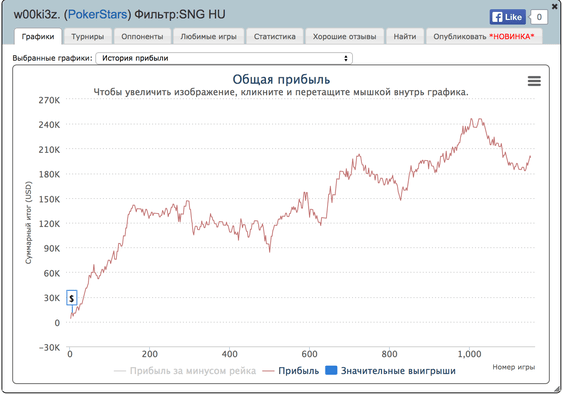This screenshot has height=394, width=562.
Task: Click the Общая прибыль chart title
Action: (x=281, y=79)
